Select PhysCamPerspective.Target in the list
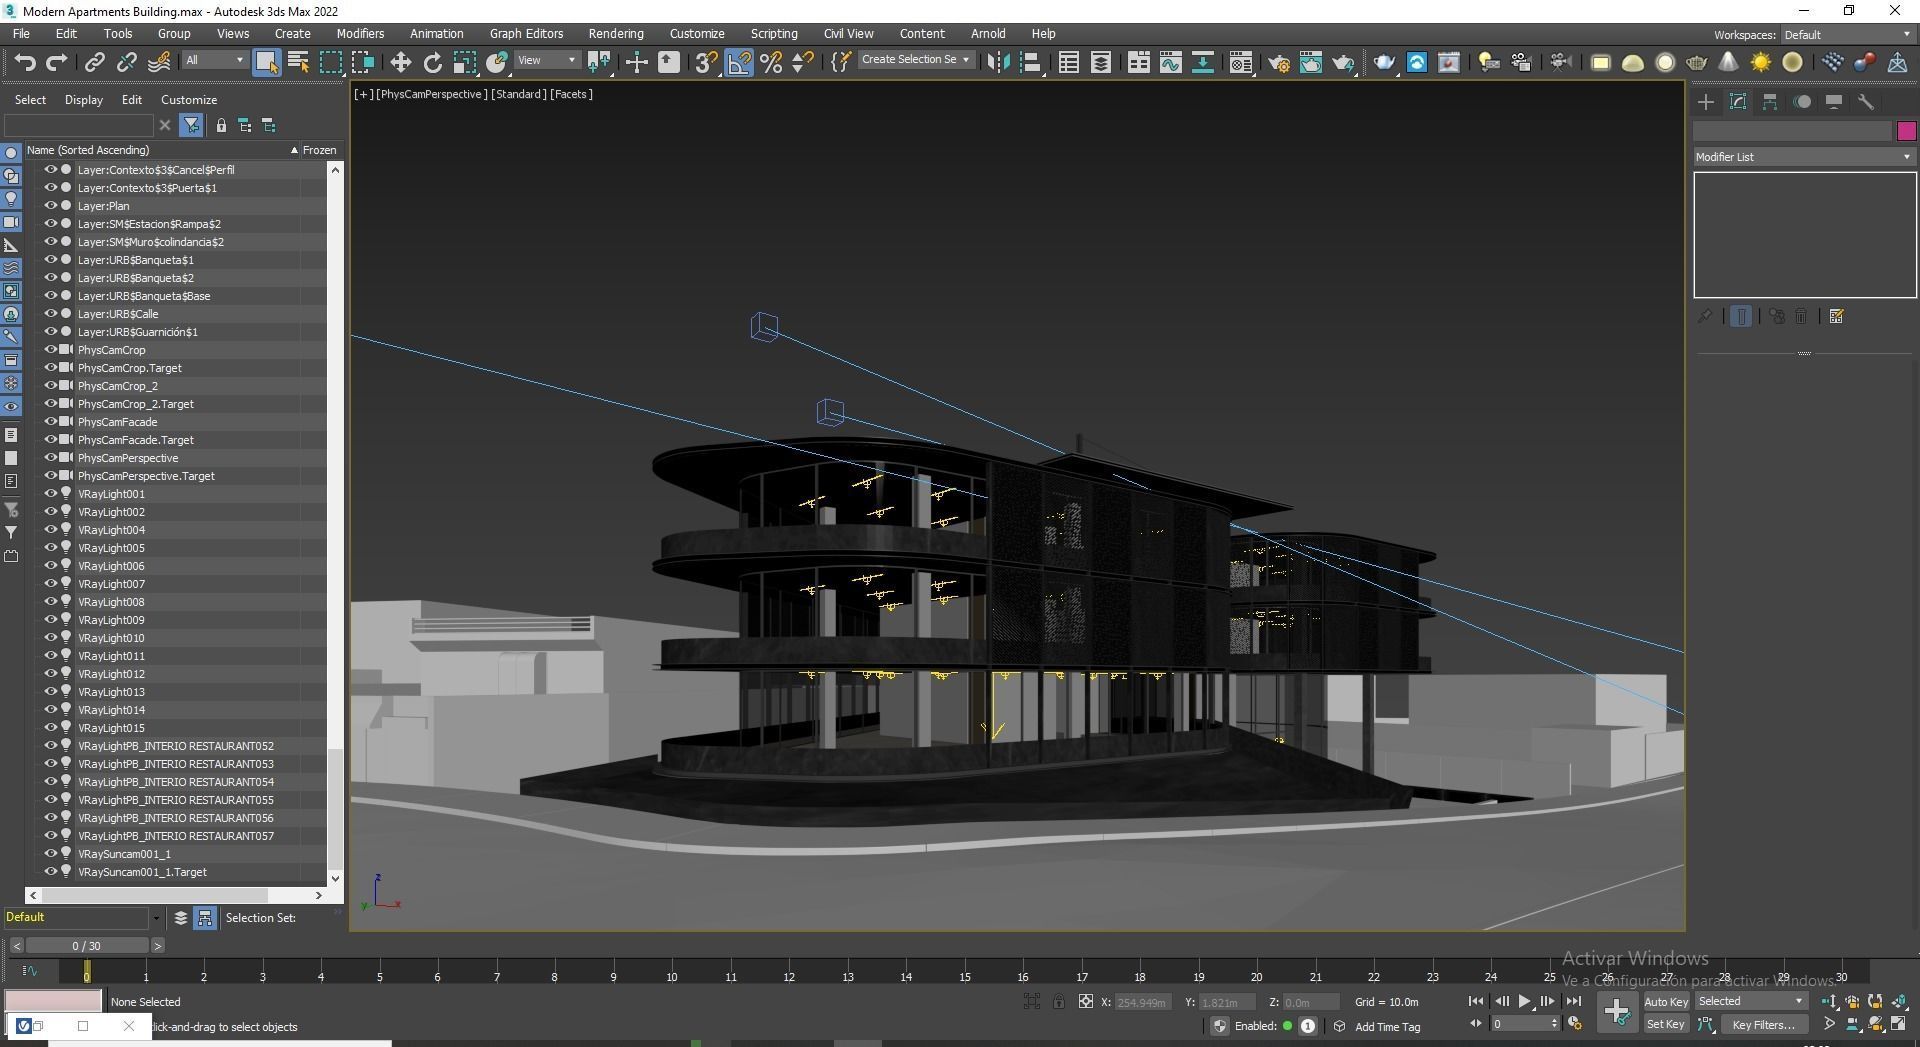Image resolution: width=1920 pixels, height=1047 pixels. pyautogui.click(x=146, y=476)
